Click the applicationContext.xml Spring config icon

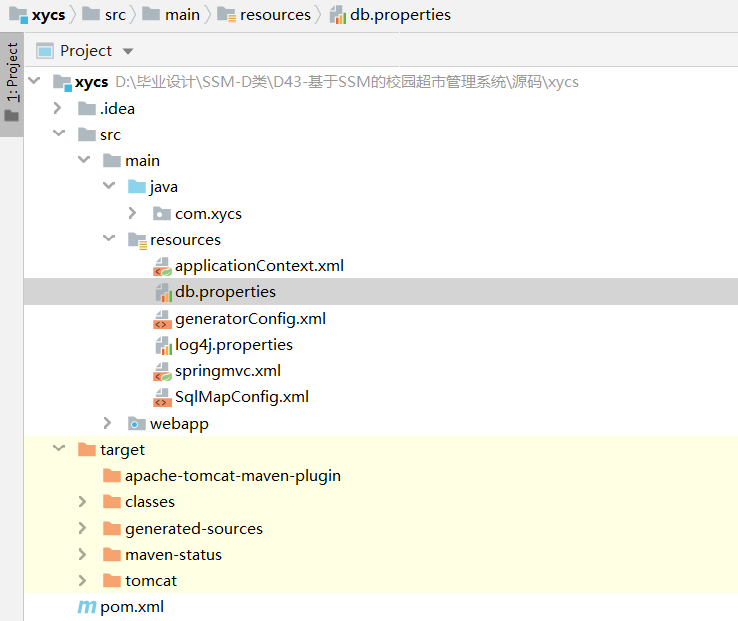pos(162,267)
